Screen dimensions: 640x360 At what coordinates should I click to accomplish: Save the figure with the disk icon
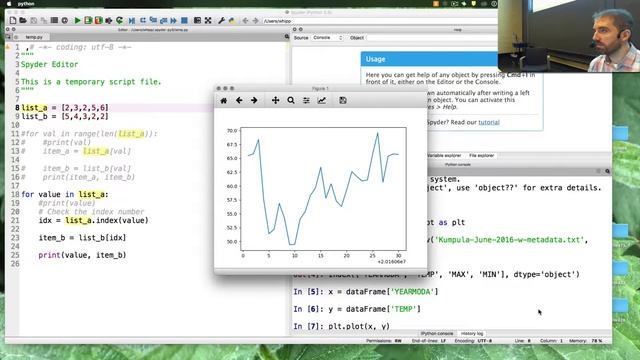point(343,100)
